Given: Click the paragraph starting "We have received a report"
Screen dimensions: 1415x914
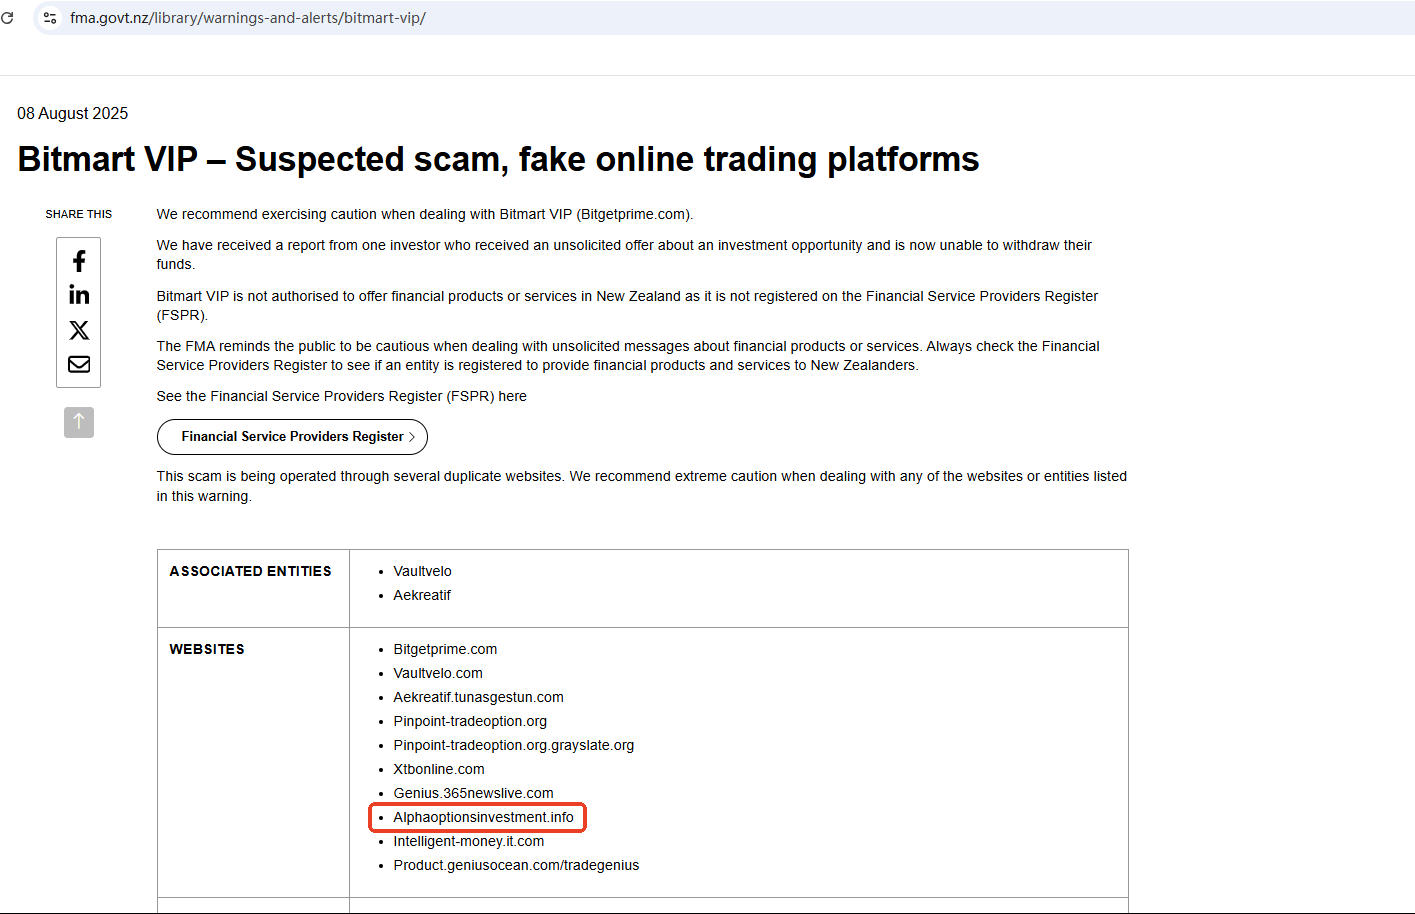Looking at the screenshot, I should (624, 254).
